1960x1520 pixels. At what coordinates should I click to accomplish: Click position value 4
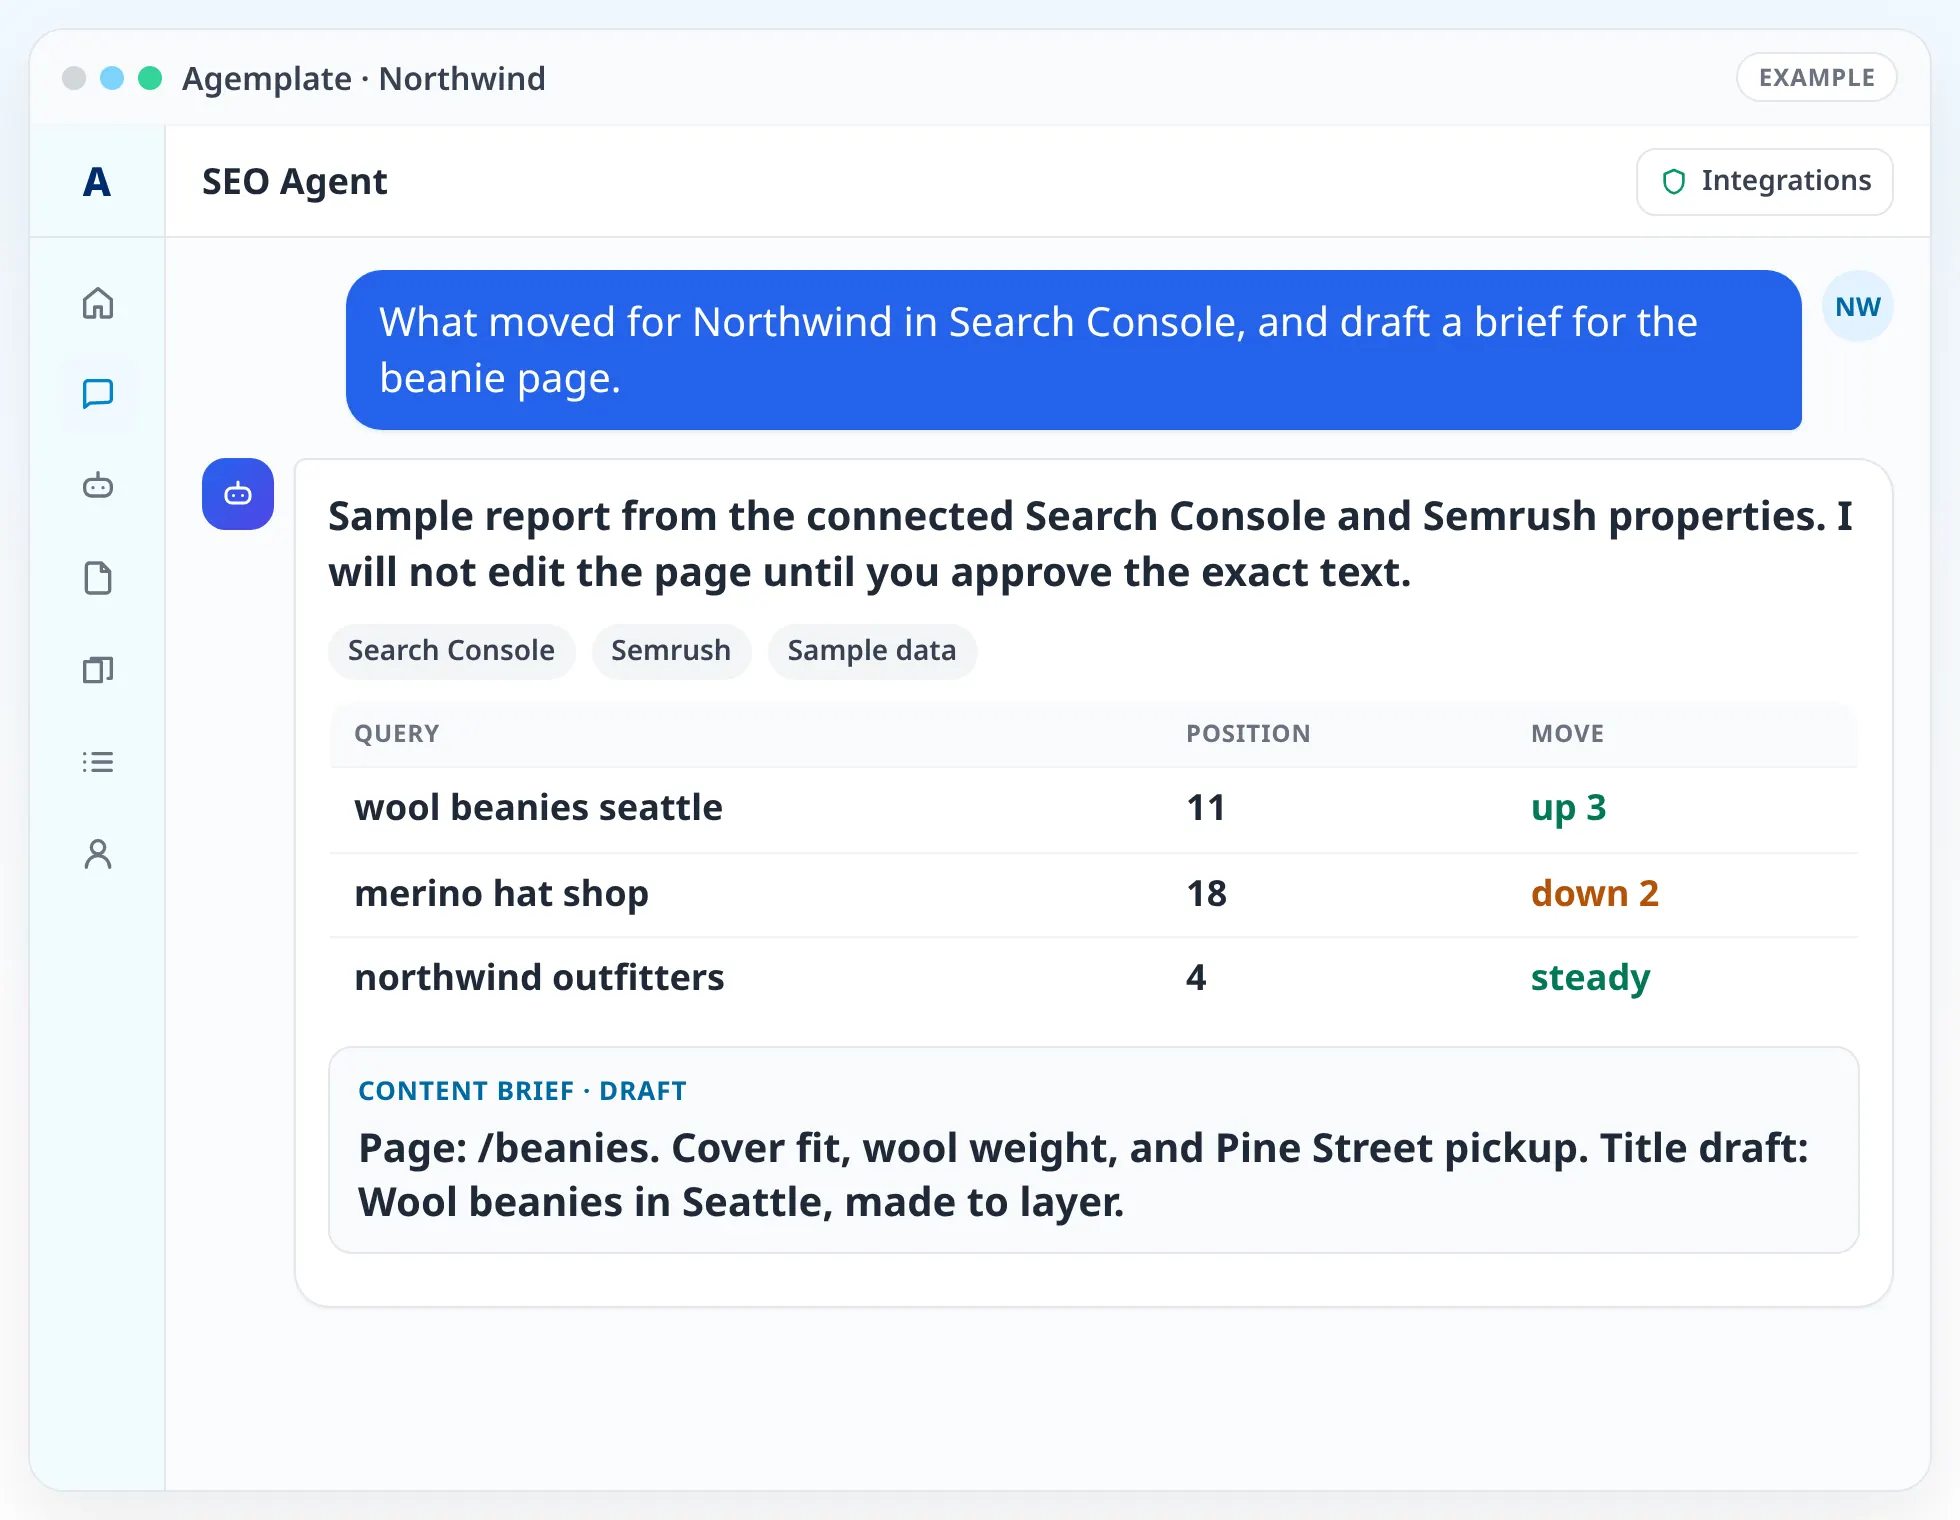click(x=1196, y=977)
